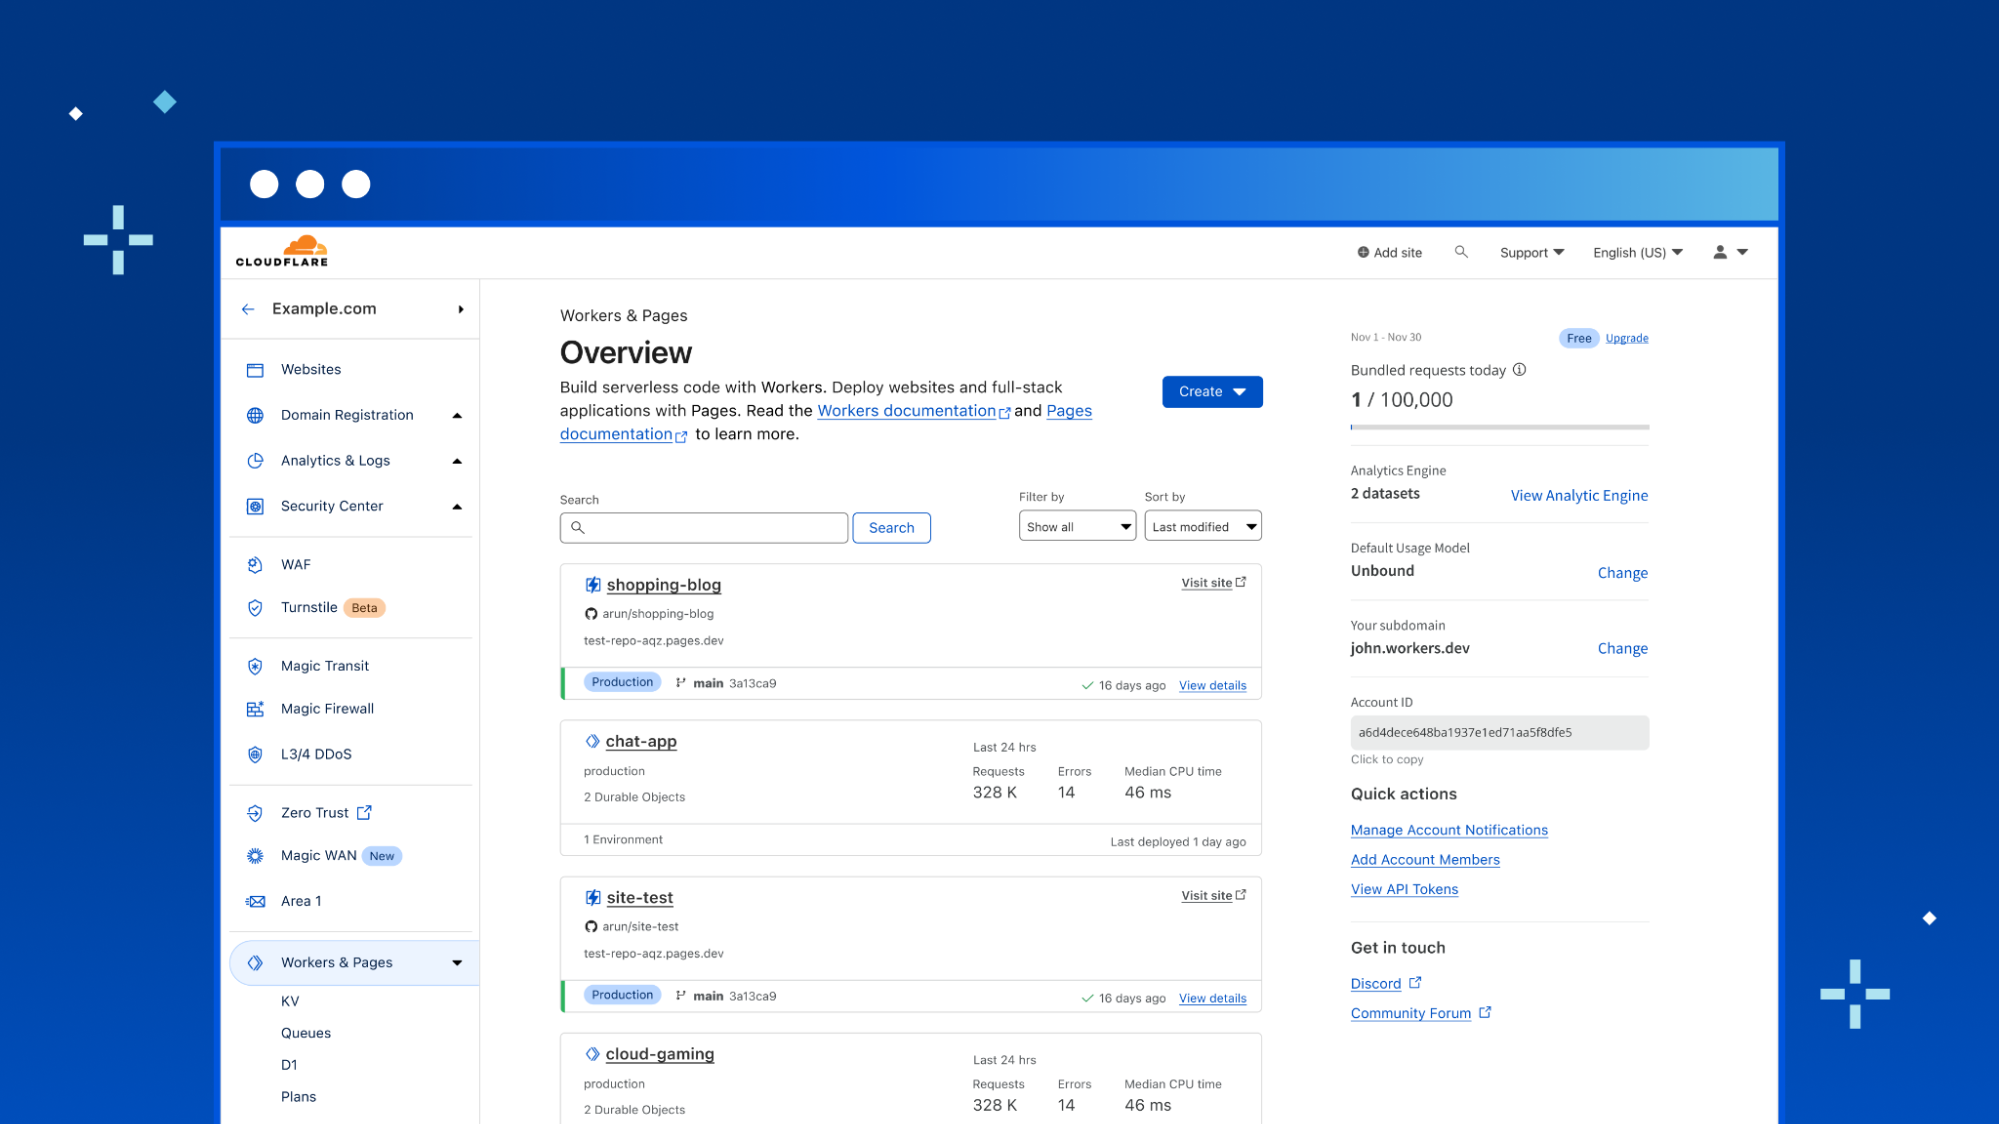
Task: Click the search magnifier in top bar
Action: [1461, 252]
